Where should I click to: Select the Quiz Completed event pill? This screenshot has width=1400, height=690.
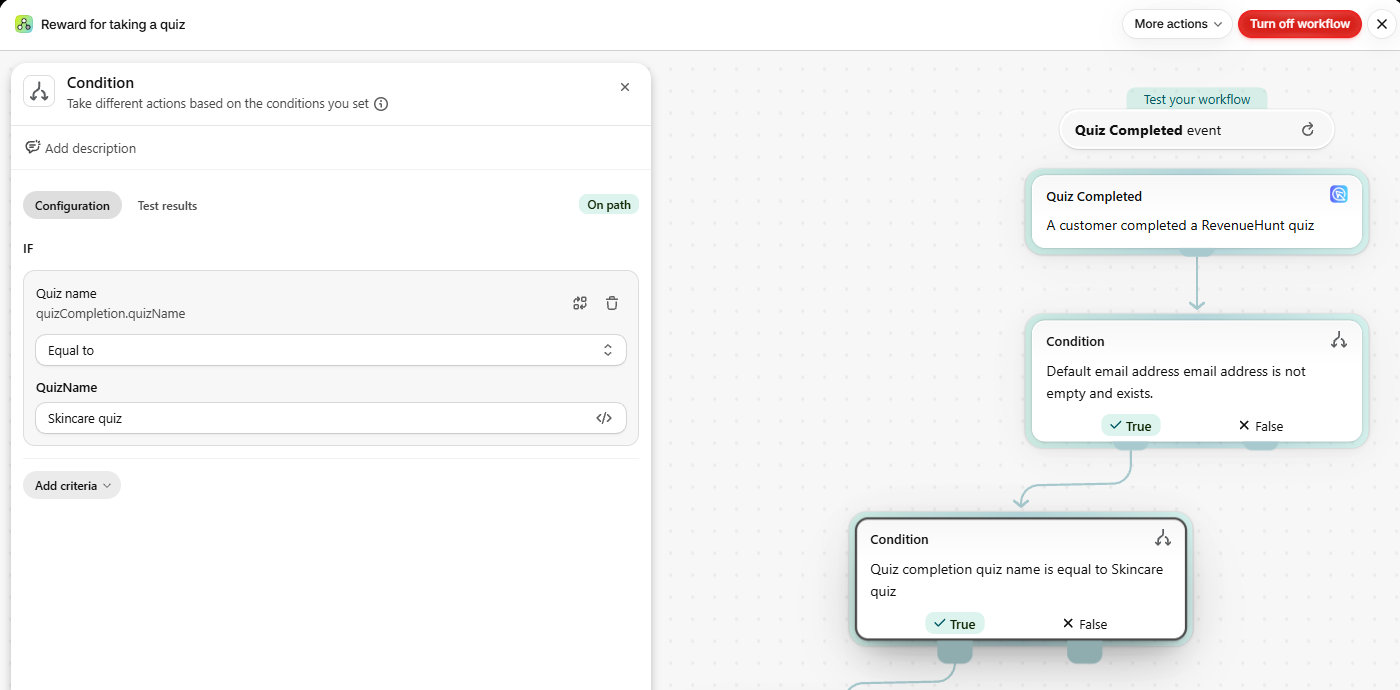coord(1197,130)
